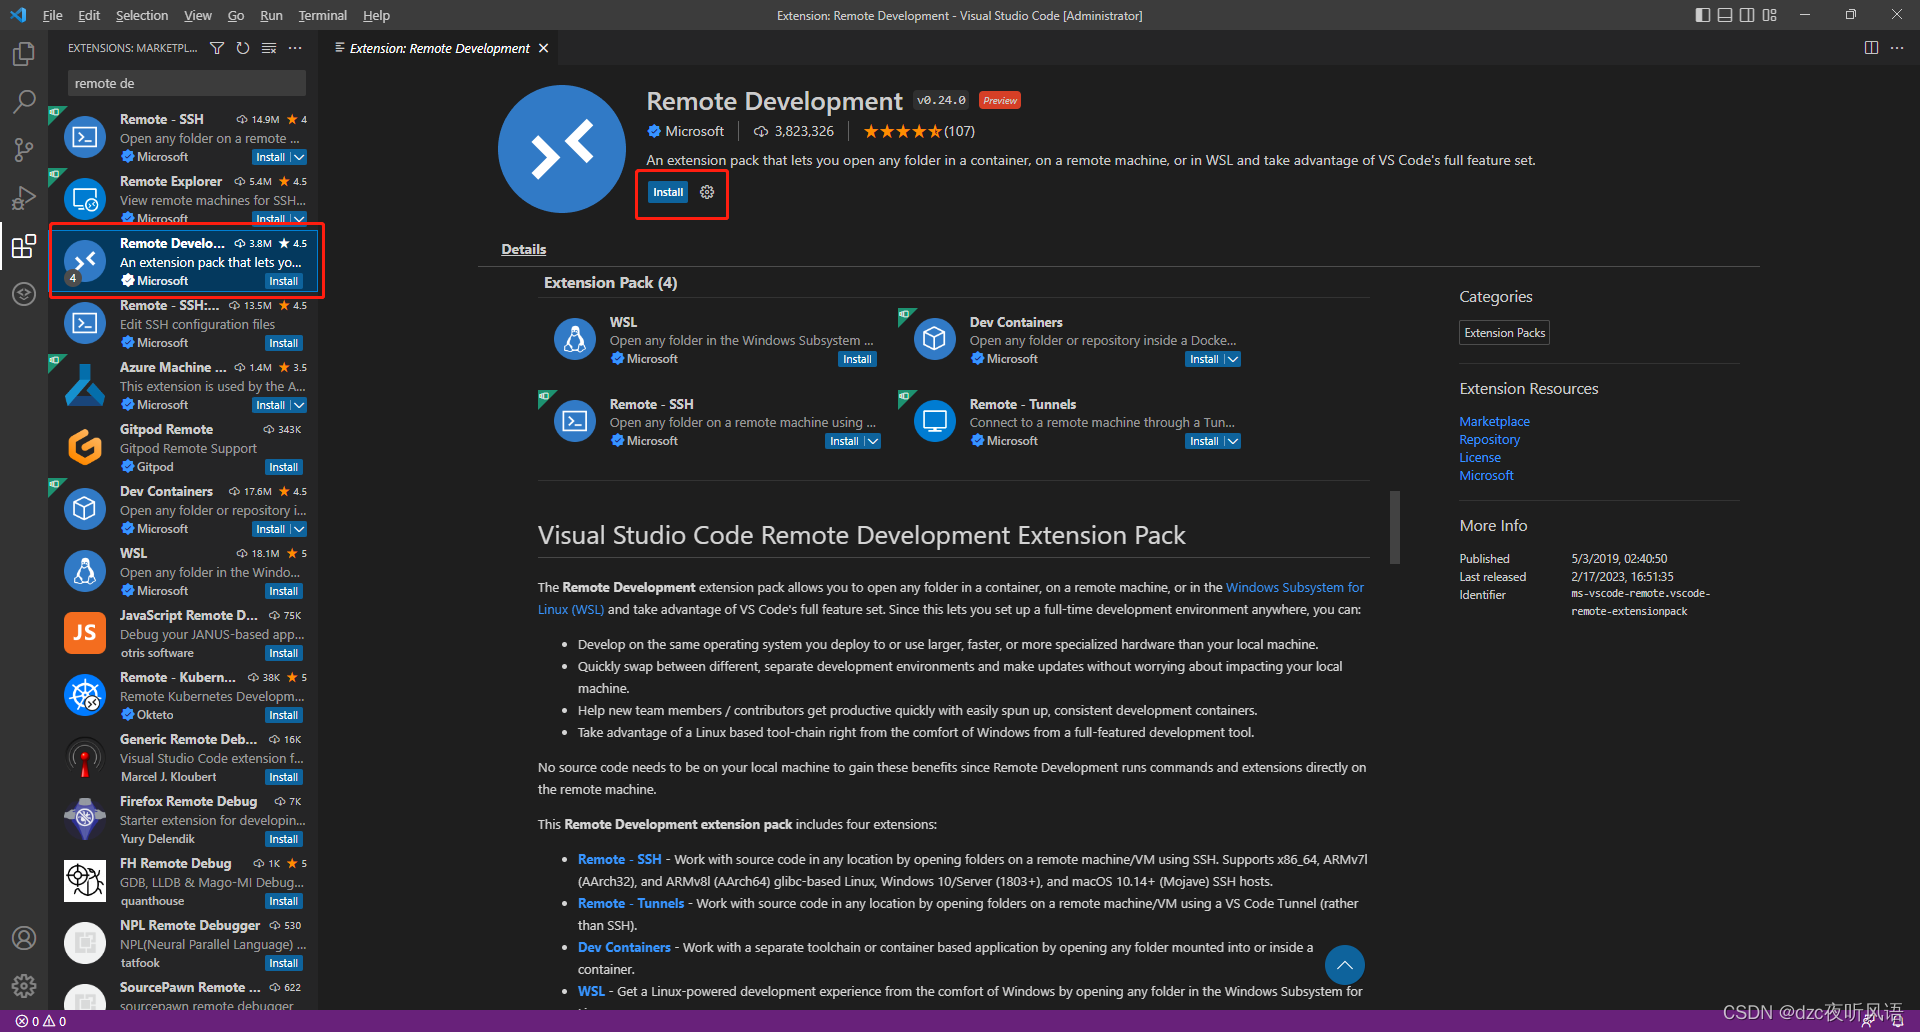This screenshot has height=1032, width=1920.
Task: Open the Marketplace resource link
Action: pos(1494,421)
